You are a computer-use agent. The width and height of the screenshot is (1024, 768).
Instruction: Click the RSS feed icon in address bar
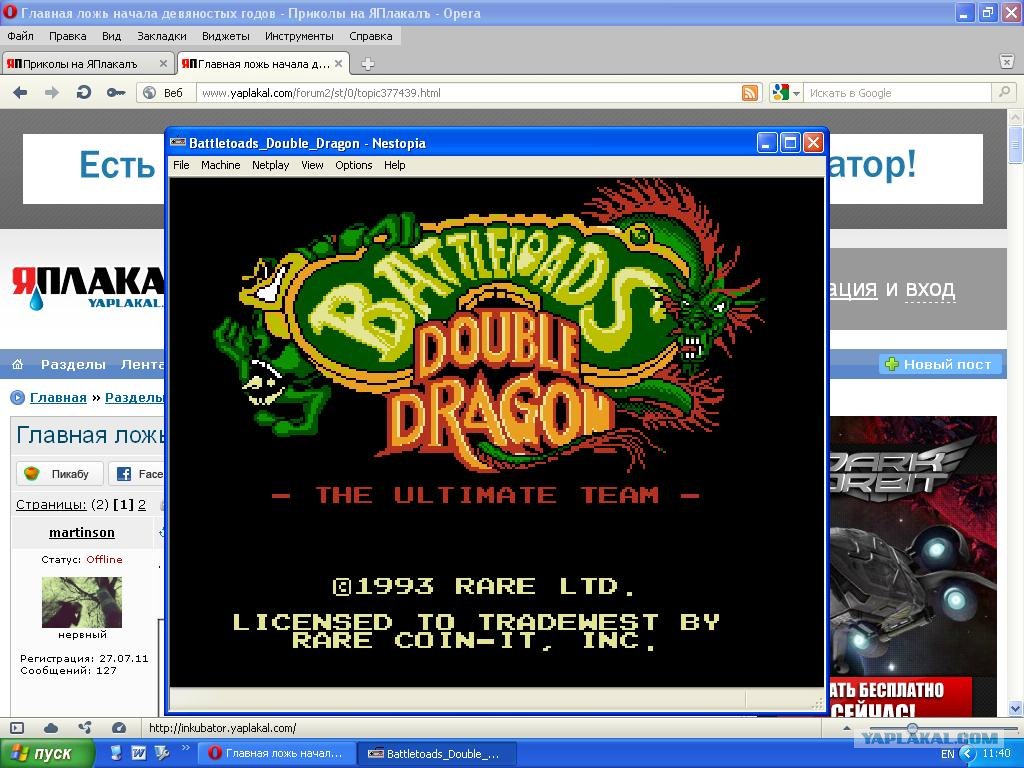(750, 93)
